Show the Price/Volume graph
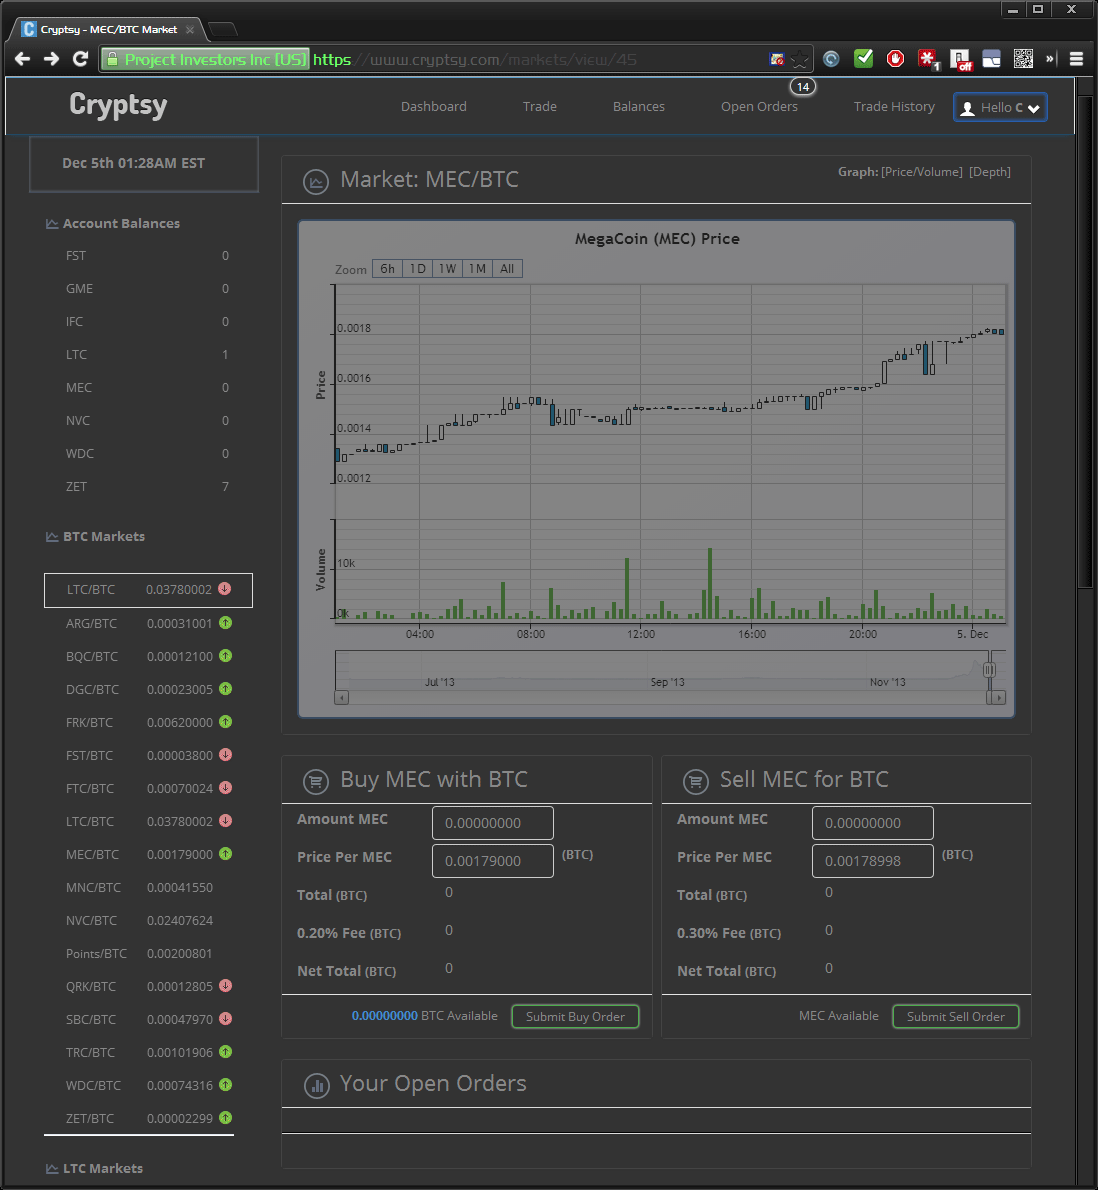Screen dimensions: 1098x1190 point(921,172)
